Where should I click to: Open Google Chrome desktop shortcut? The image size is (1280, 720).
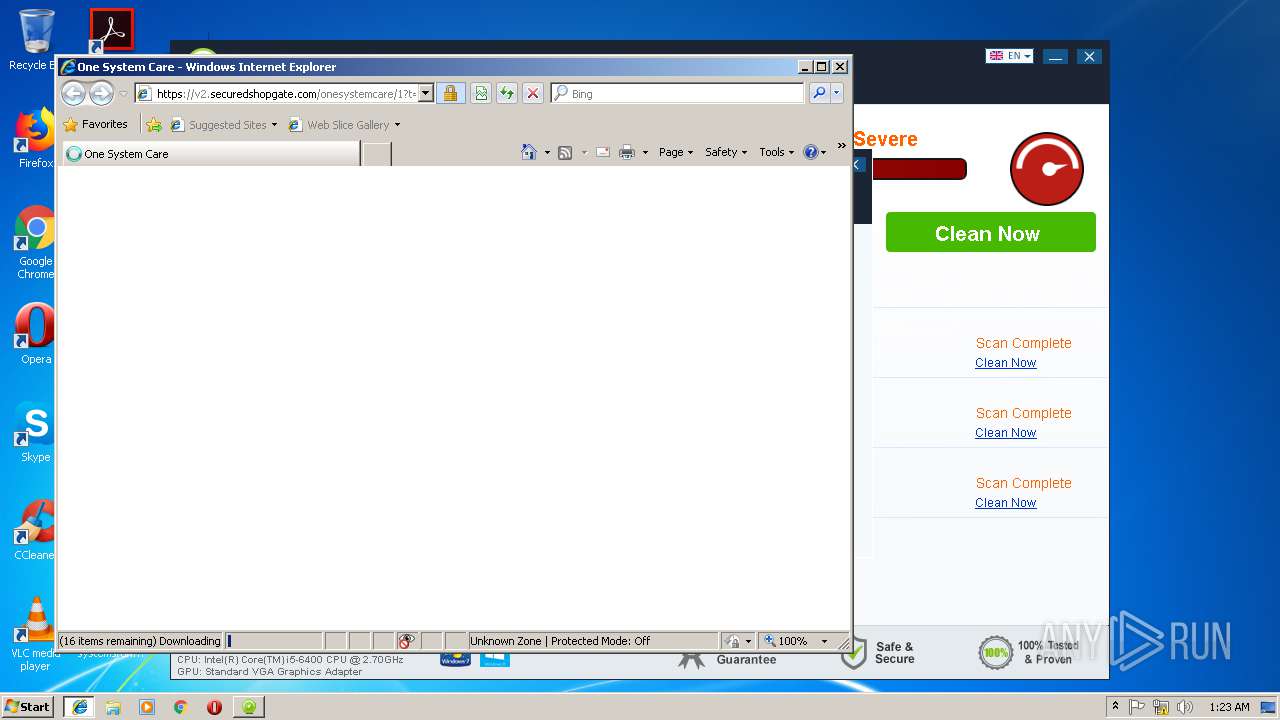35,243
